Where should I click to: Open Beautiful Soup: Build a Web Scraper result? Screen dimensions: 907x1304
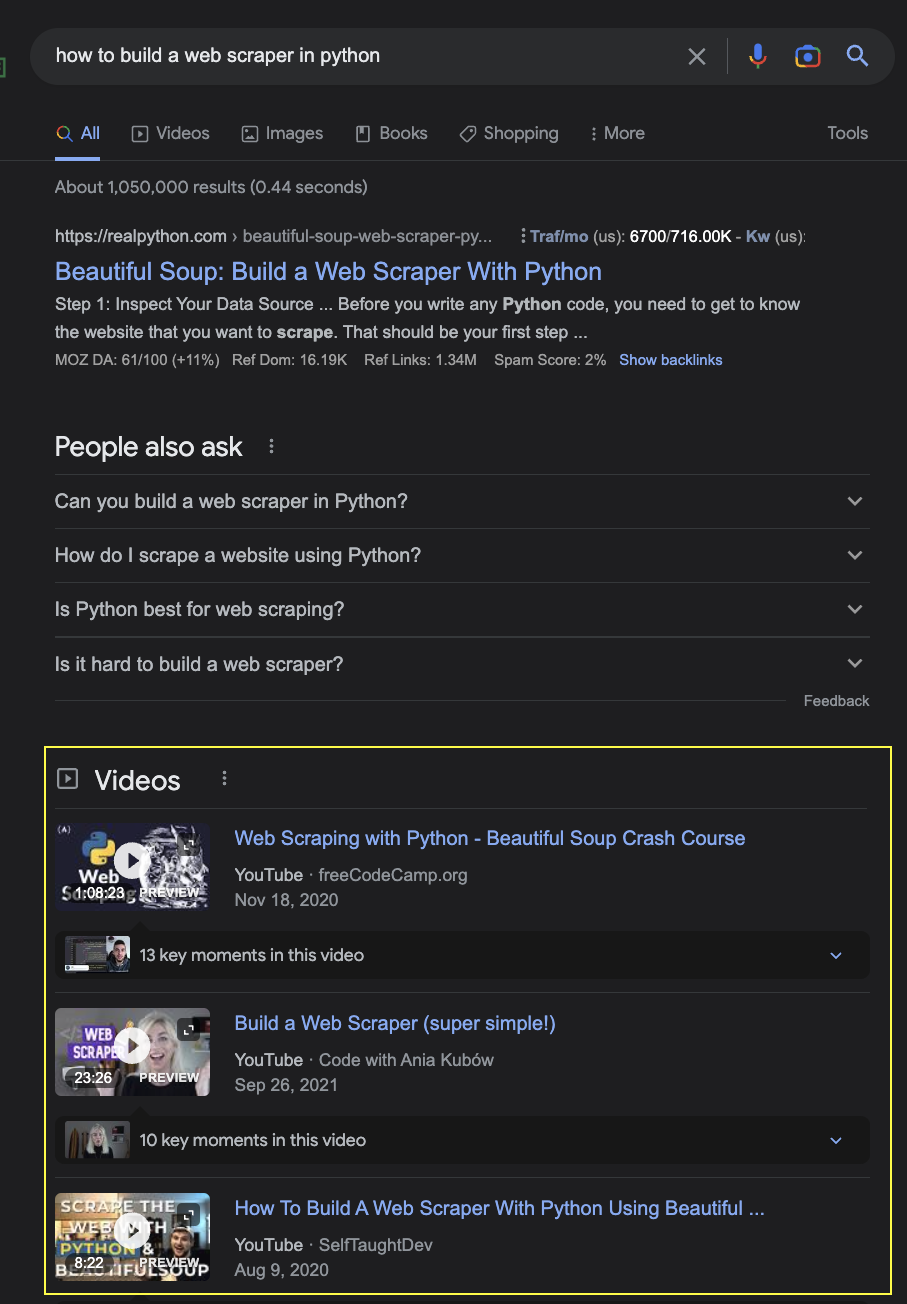pos(328,272)
